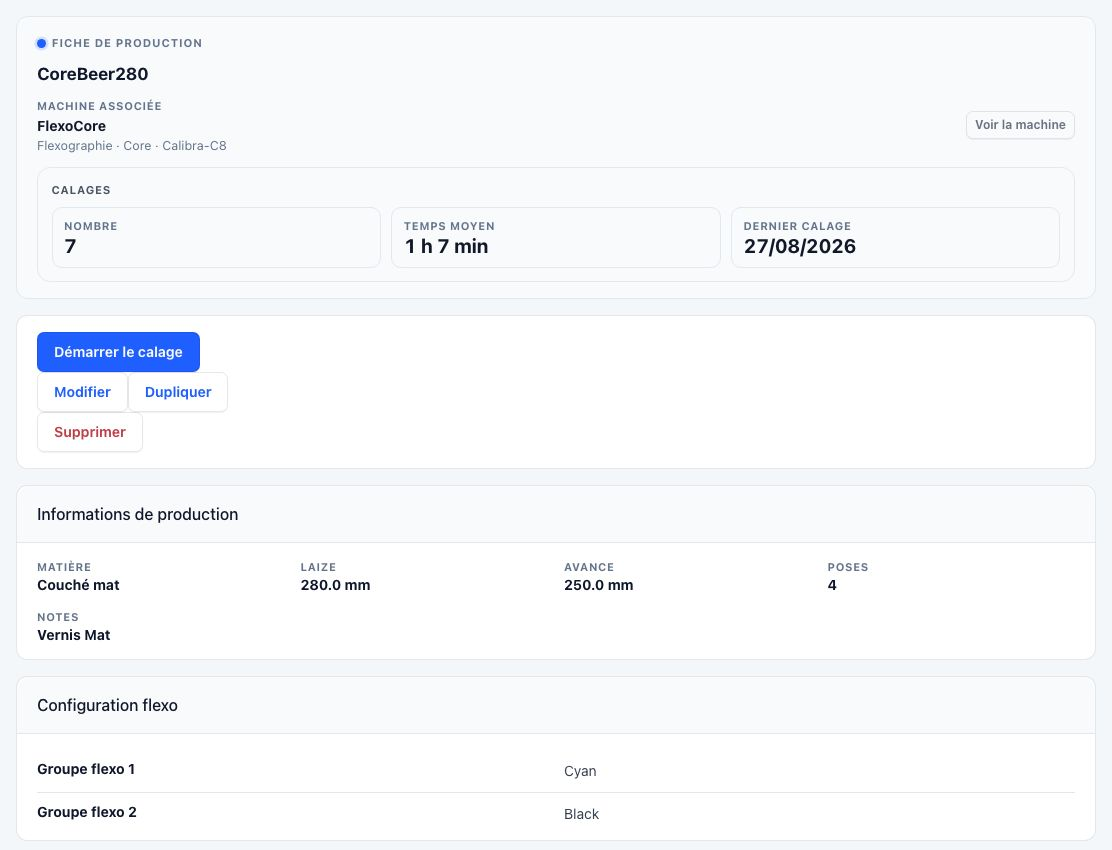Click the Dernier calage date 27/08/2026

799,246
